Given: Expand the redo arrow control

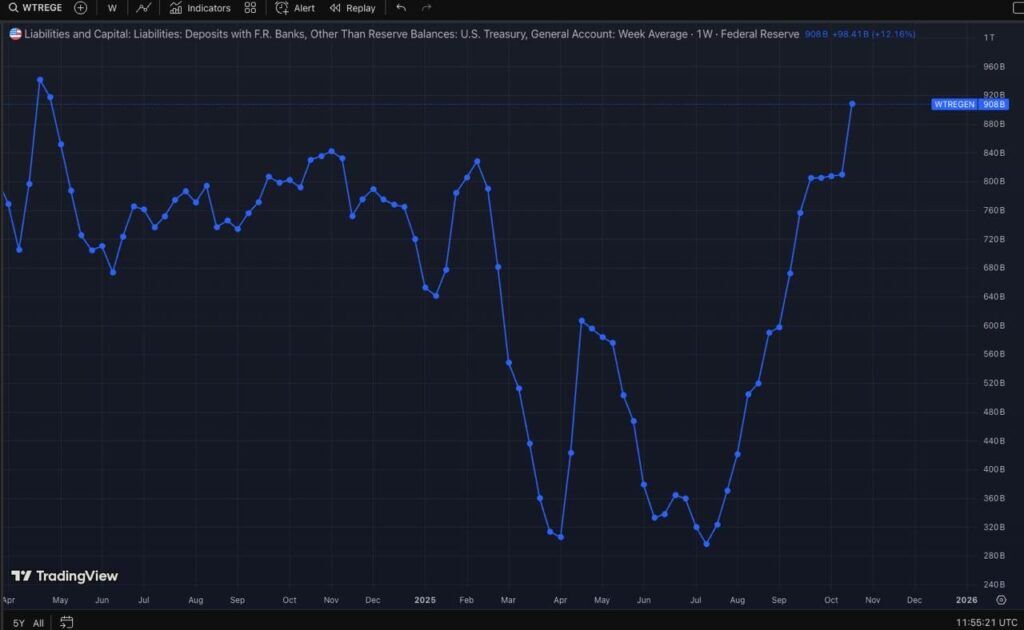Looking at the screenshot, I should (424, 8).
